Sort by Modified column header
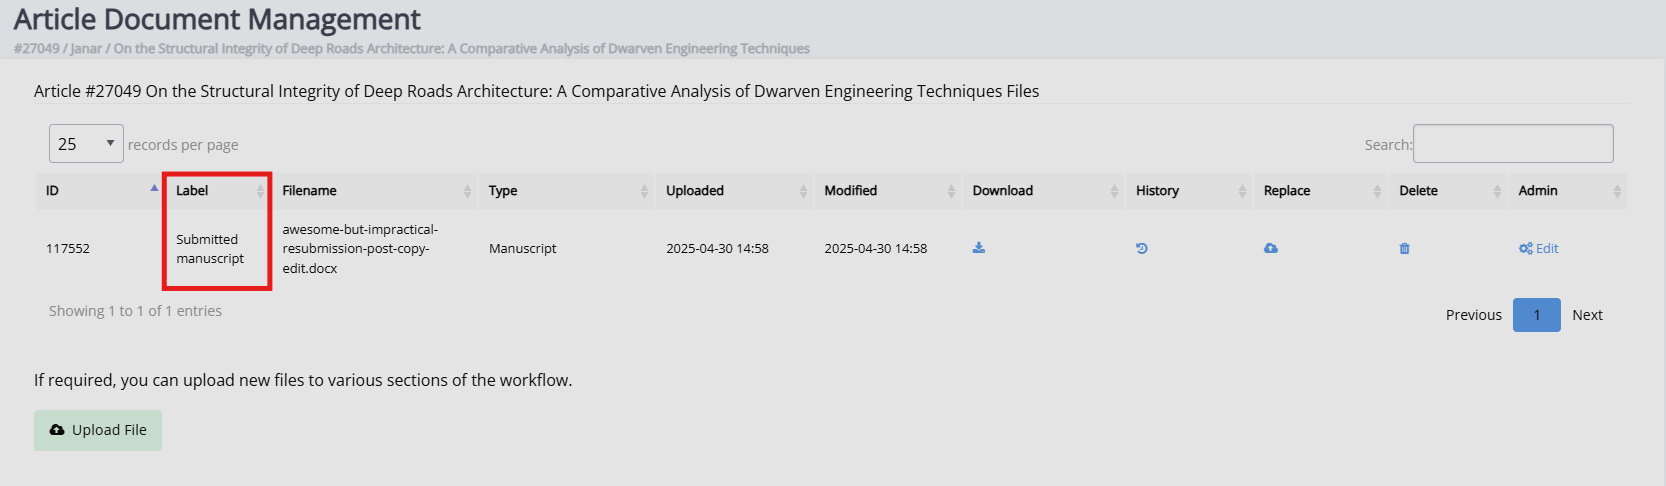The image size is (1666, 486). tap(888, 191)
